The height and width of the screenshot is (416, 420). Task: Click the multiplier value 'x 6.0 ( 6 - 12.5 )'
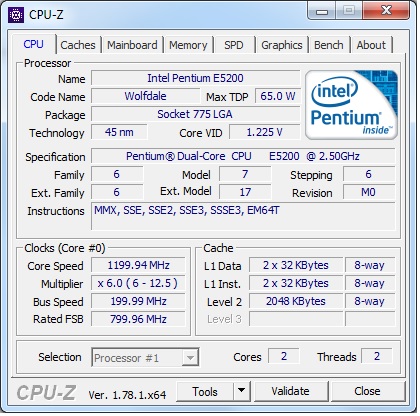(138, 283)
